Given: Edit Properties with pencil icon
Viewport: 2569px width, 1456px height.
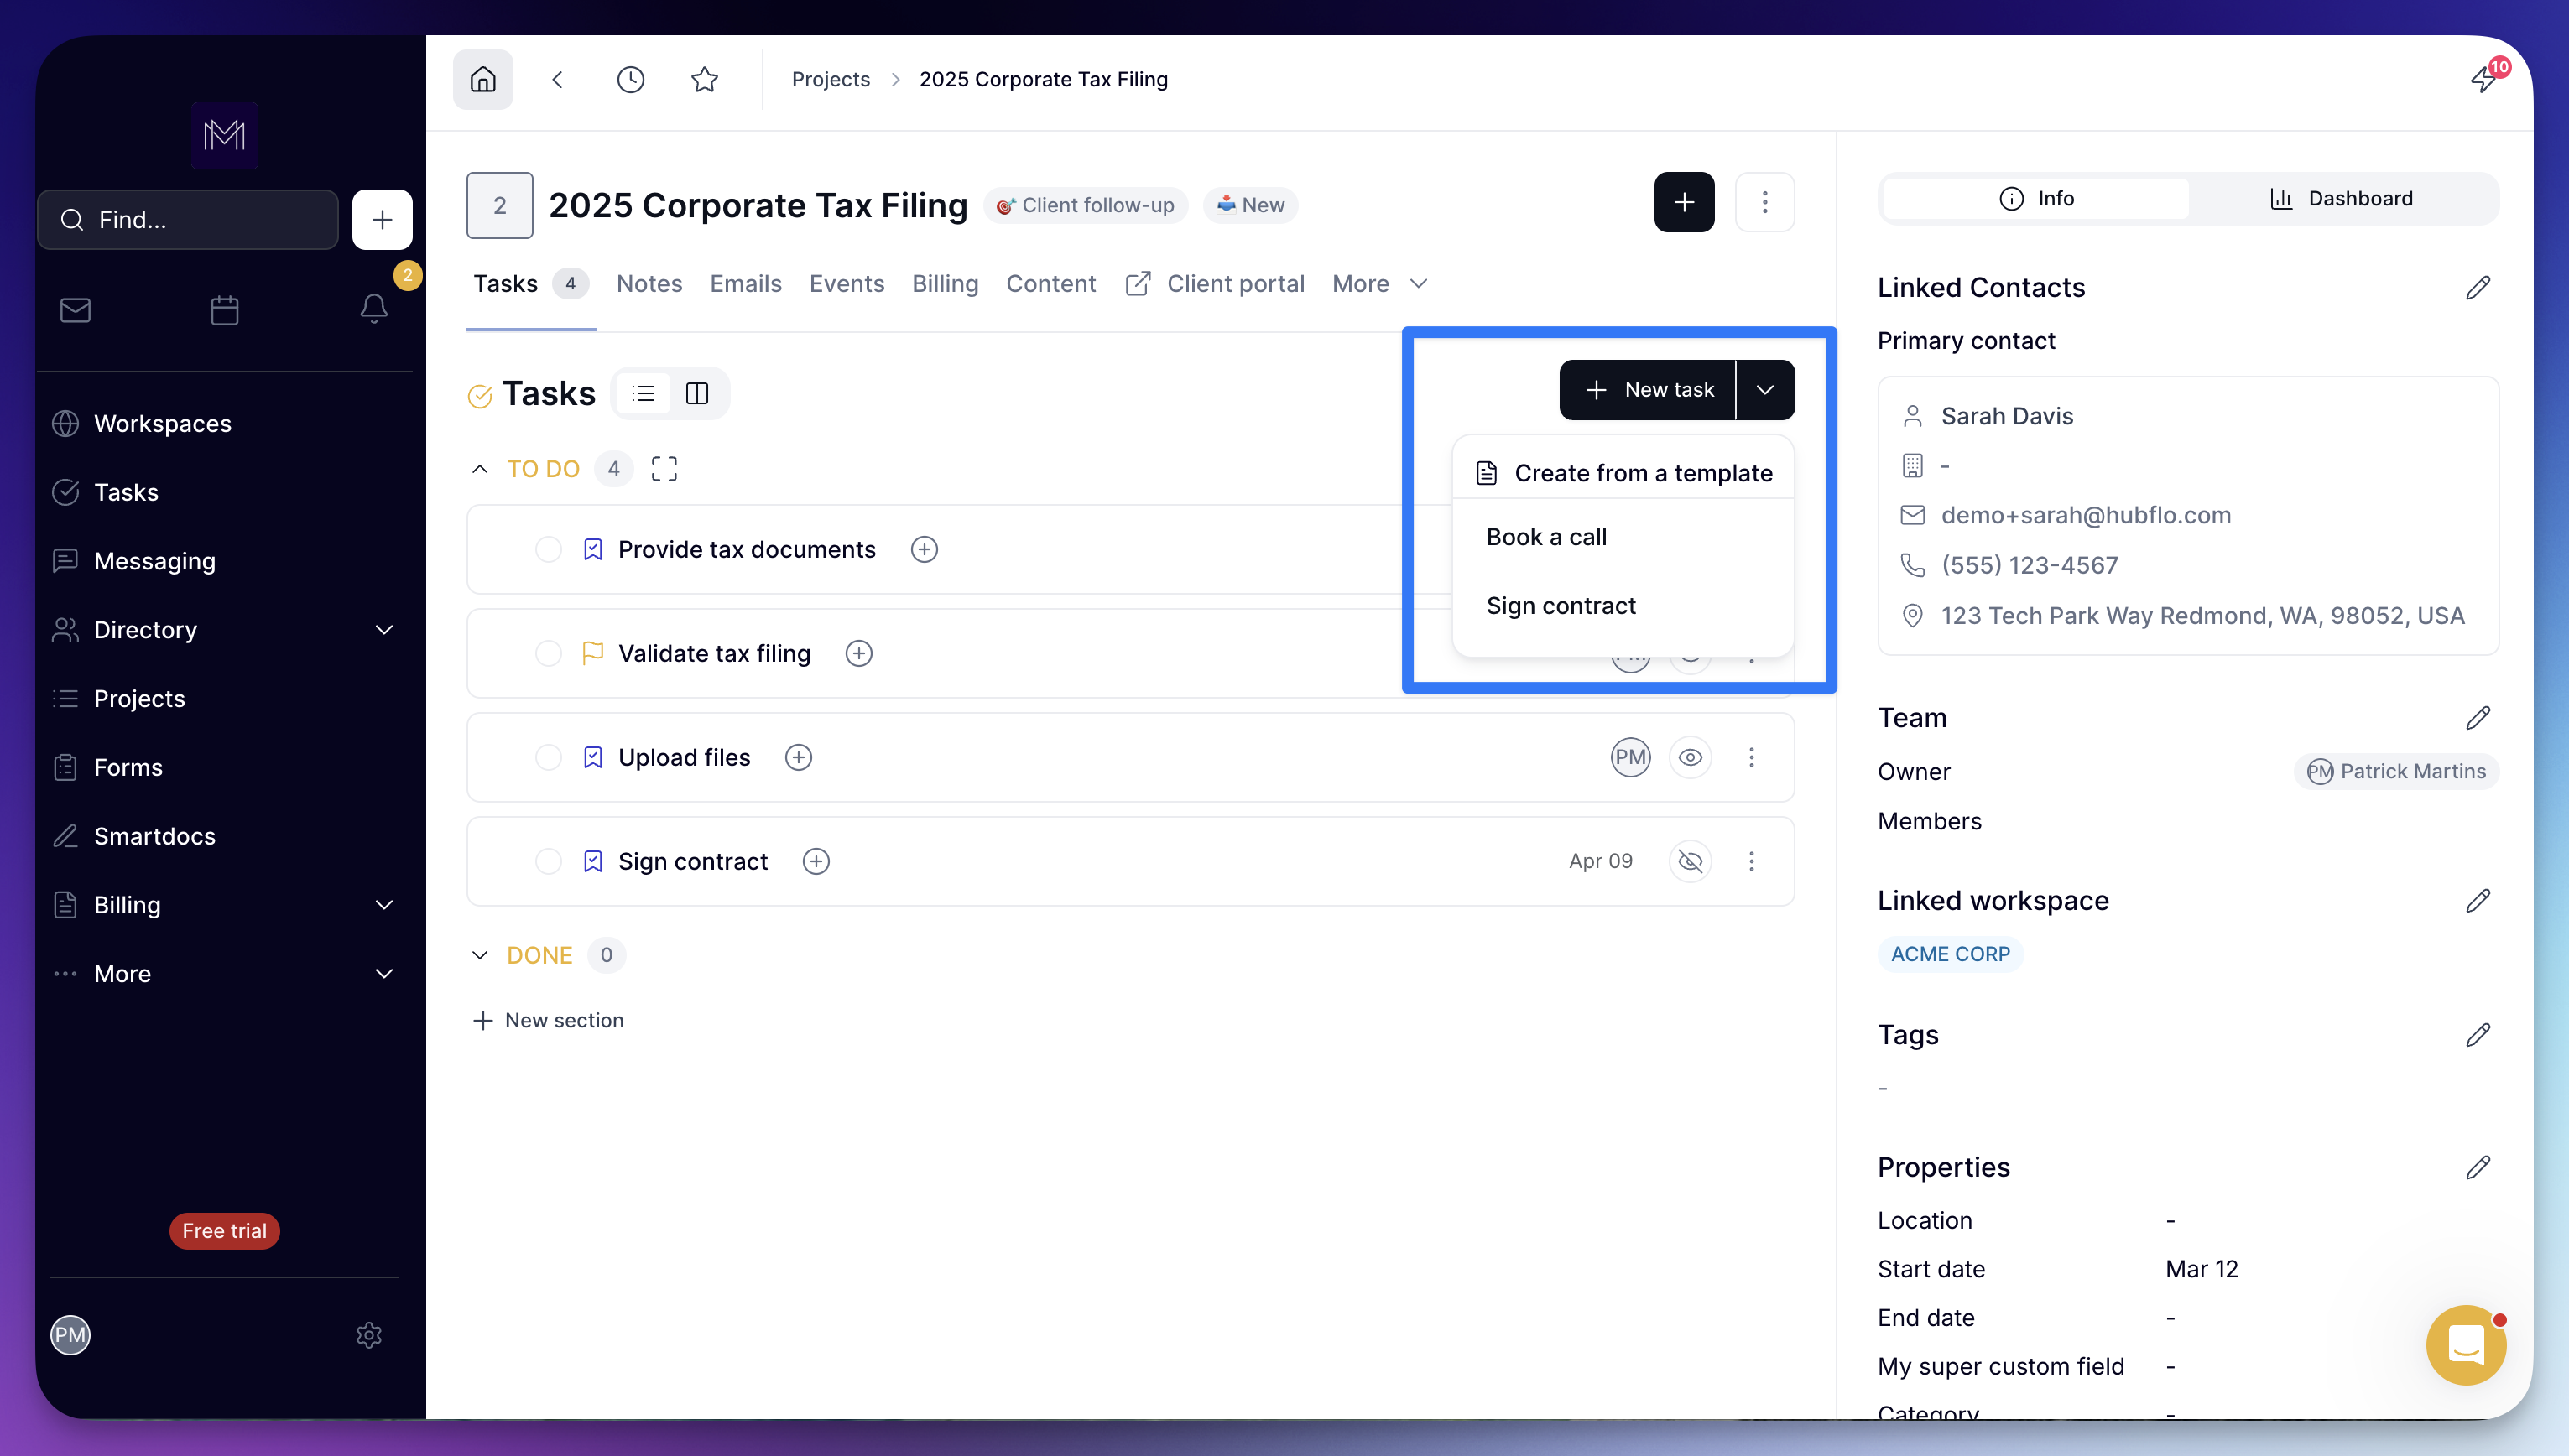Looking at the screenshot, I should pos(2478,1168).
